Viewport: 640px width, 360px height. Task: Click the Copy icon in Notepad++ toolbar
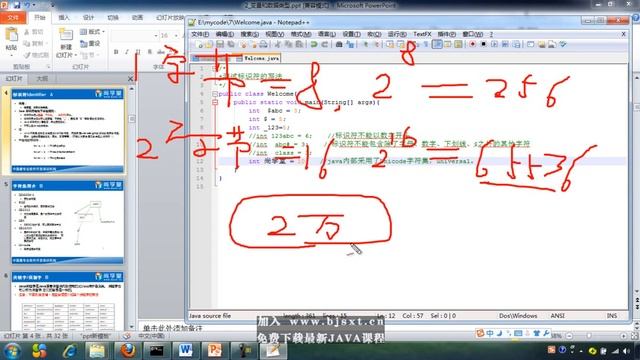pyautogui.click(x=288, y=44)
